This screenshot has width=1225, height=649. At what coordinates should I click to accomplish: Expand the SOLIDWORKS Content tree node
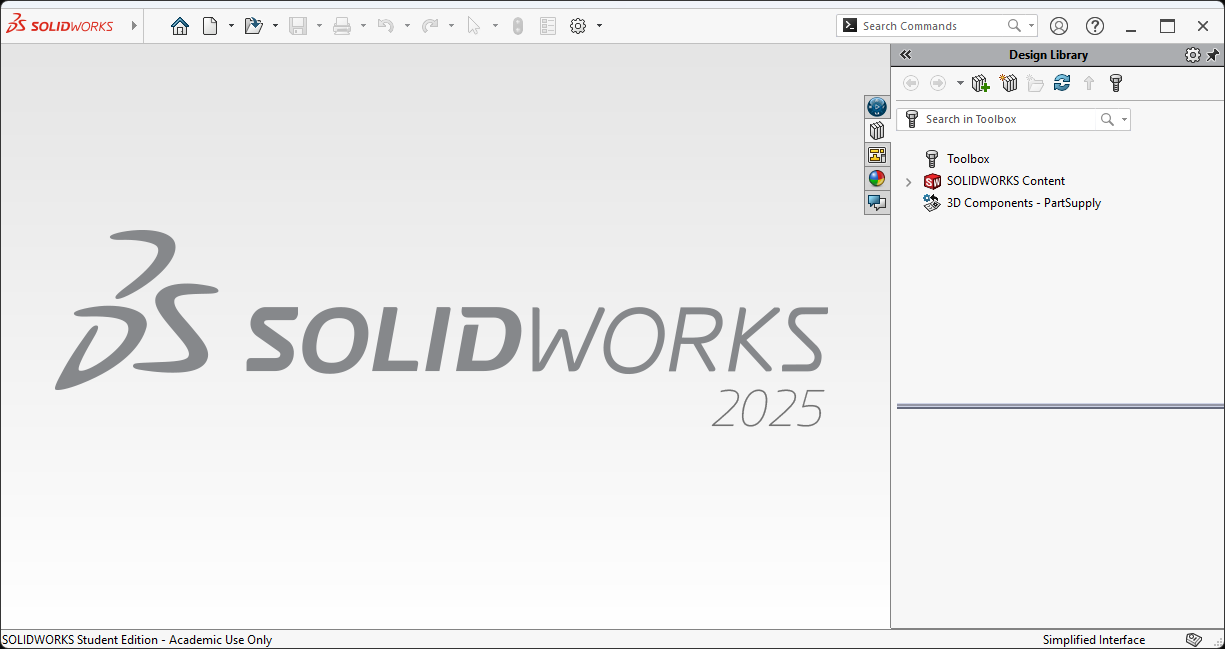(x=909, y=182)
